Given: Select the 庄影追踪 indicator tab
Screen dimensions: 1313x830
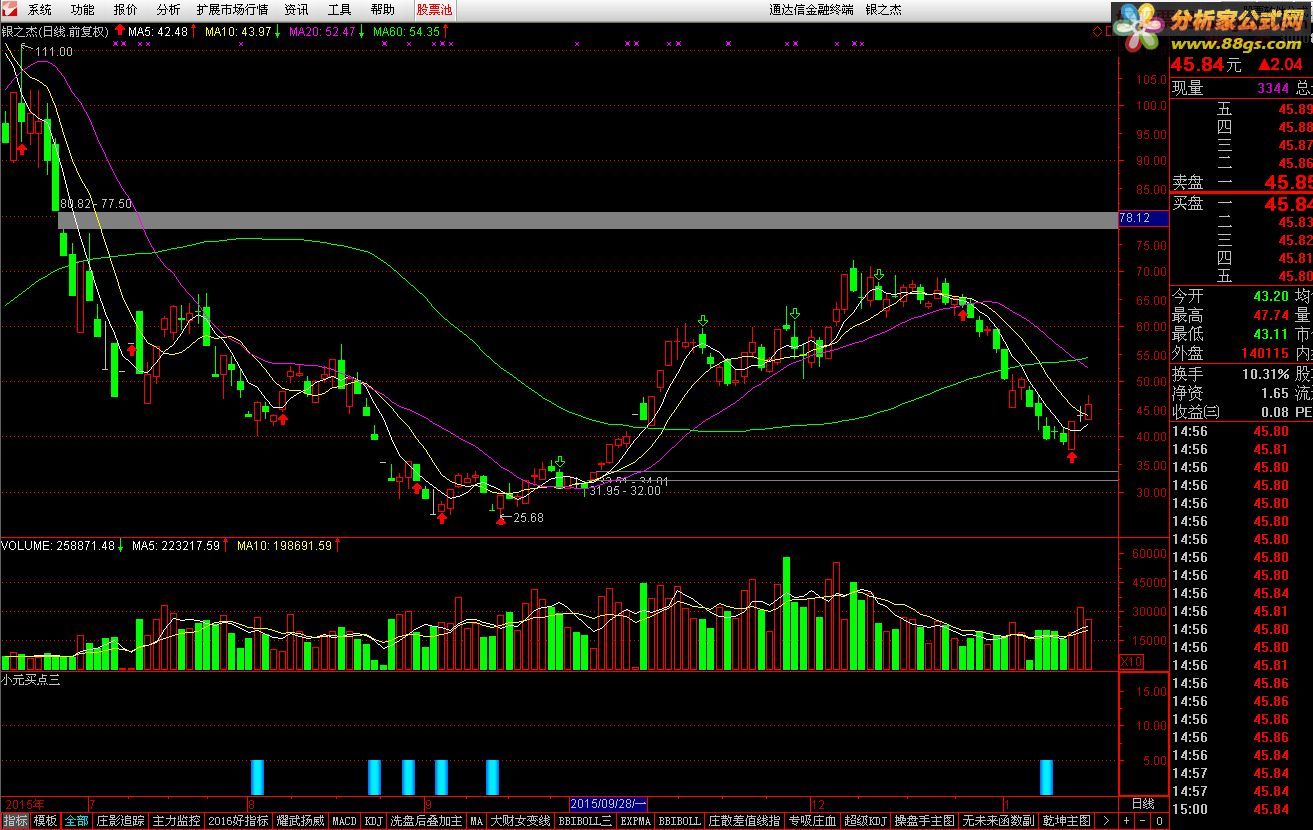Looking at the screenshot, I should coord(121,821).
